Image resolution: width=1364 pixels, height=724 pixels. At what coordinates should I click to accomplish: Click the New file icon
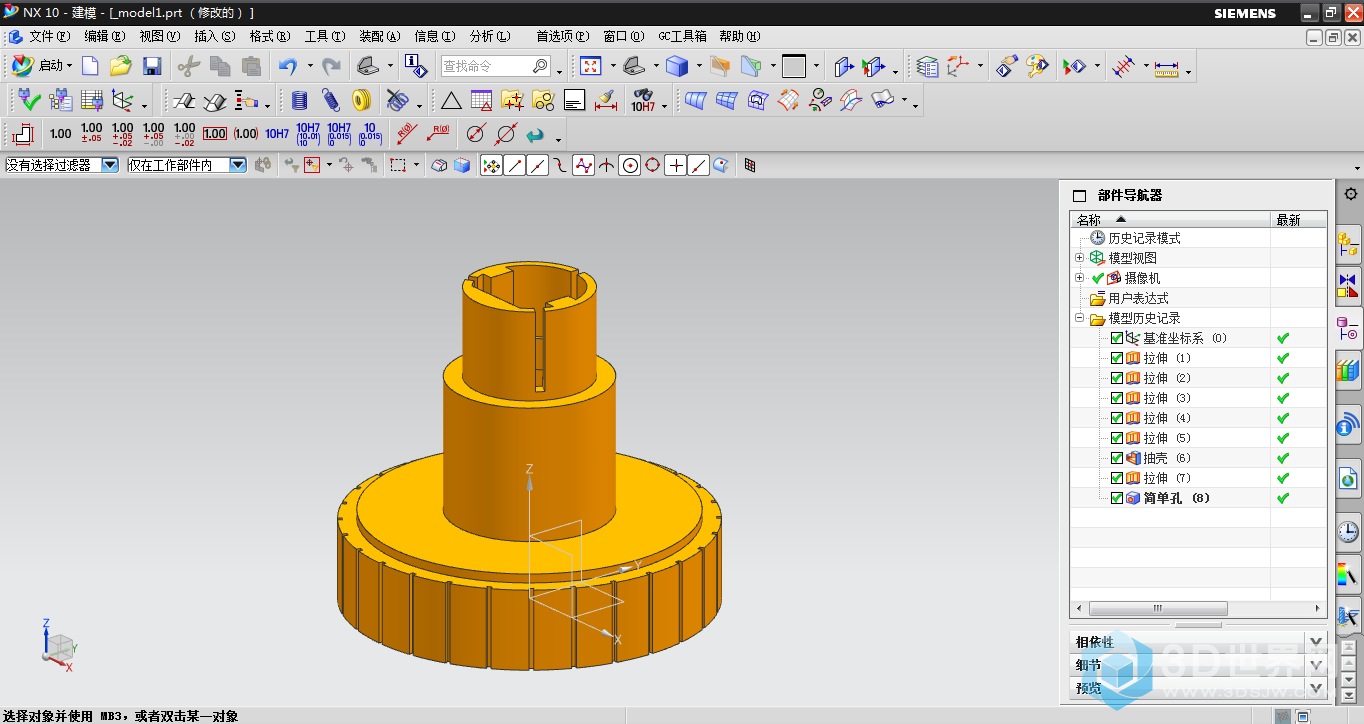[x=91, y=66]
